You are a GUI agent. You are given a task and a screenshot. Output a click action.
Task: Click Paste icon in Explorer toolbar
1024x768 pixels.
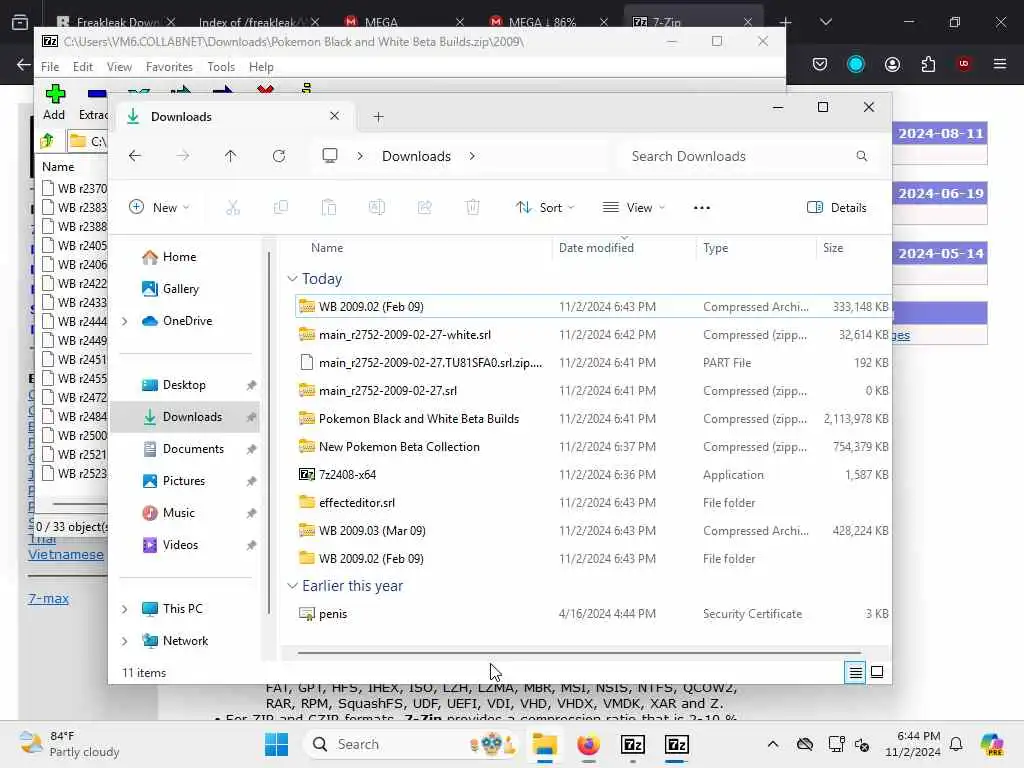328,208
